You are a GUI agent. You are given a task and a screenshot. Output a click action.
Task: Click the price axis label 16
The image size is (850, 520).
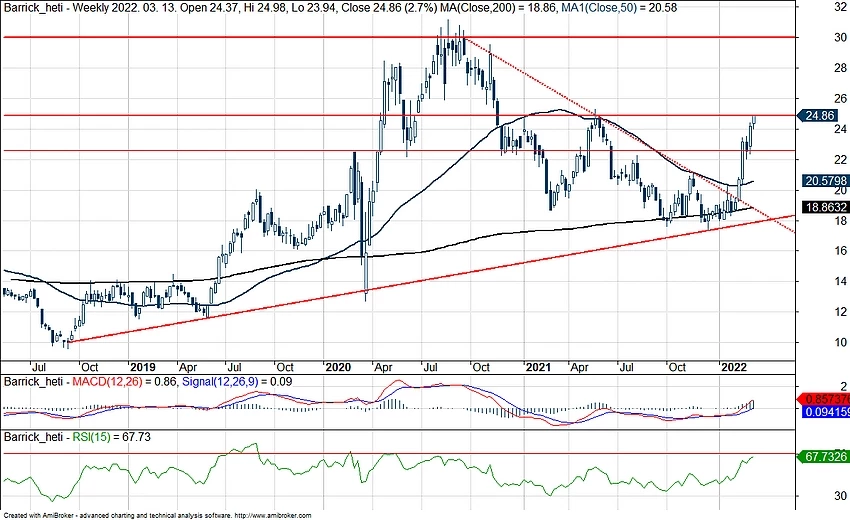click(x=840, y=251)
